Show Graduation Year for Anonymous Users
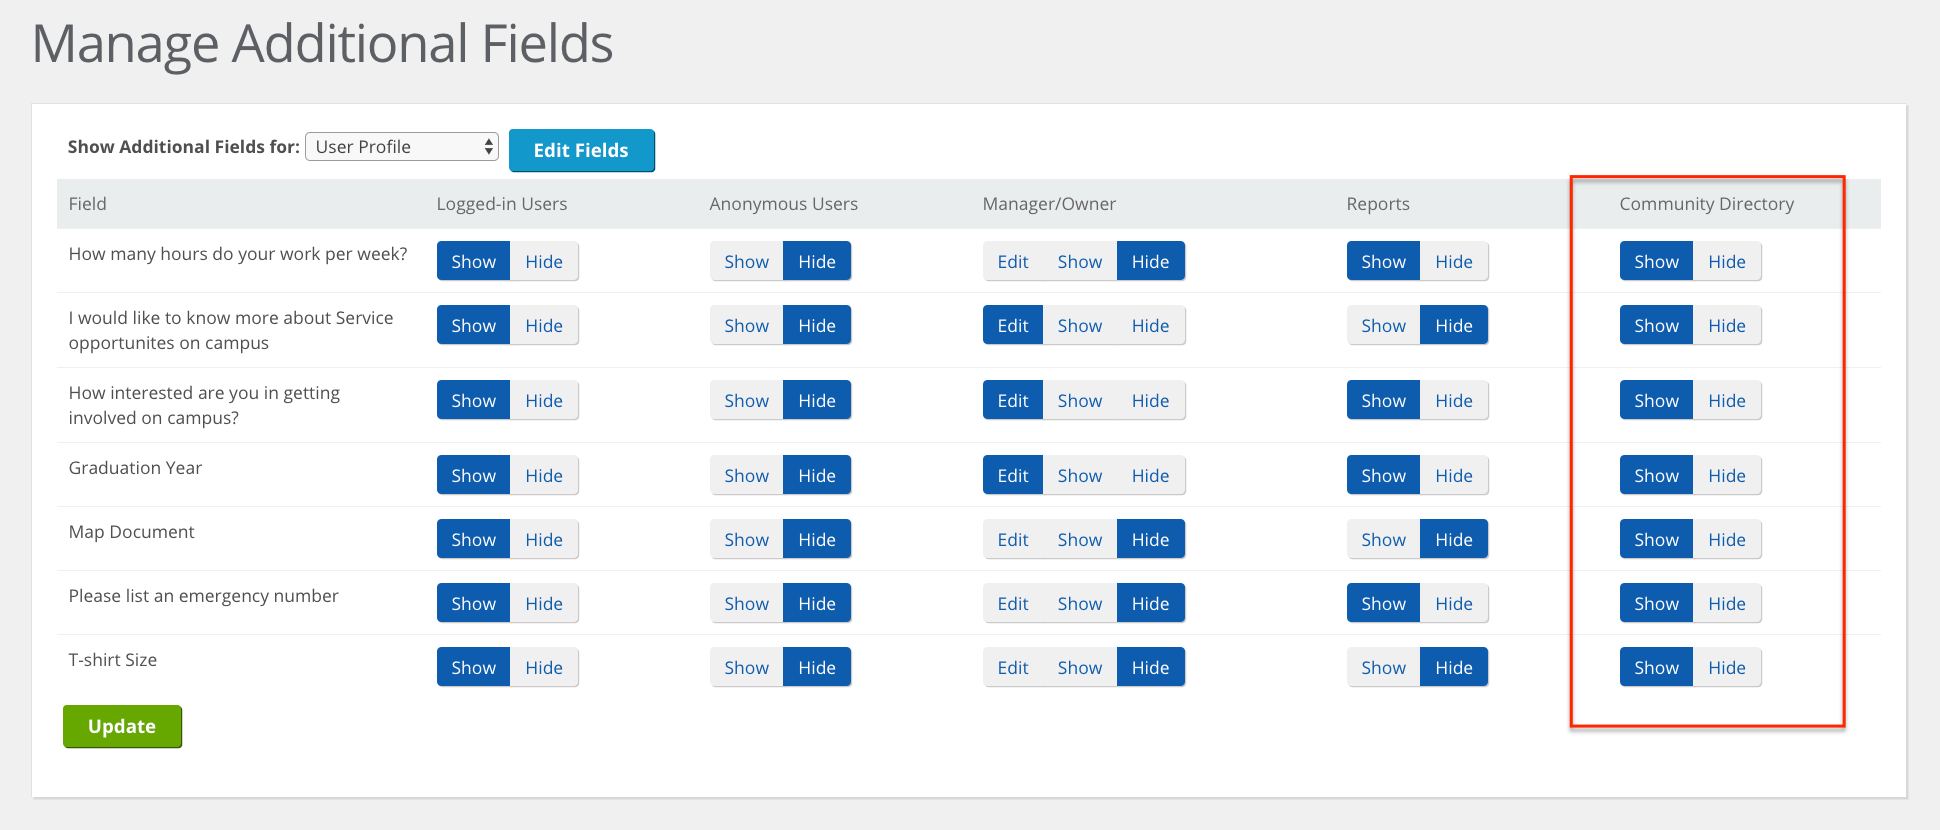The height and width of the screenshot is (830, 1940). [x=747, y=475]
